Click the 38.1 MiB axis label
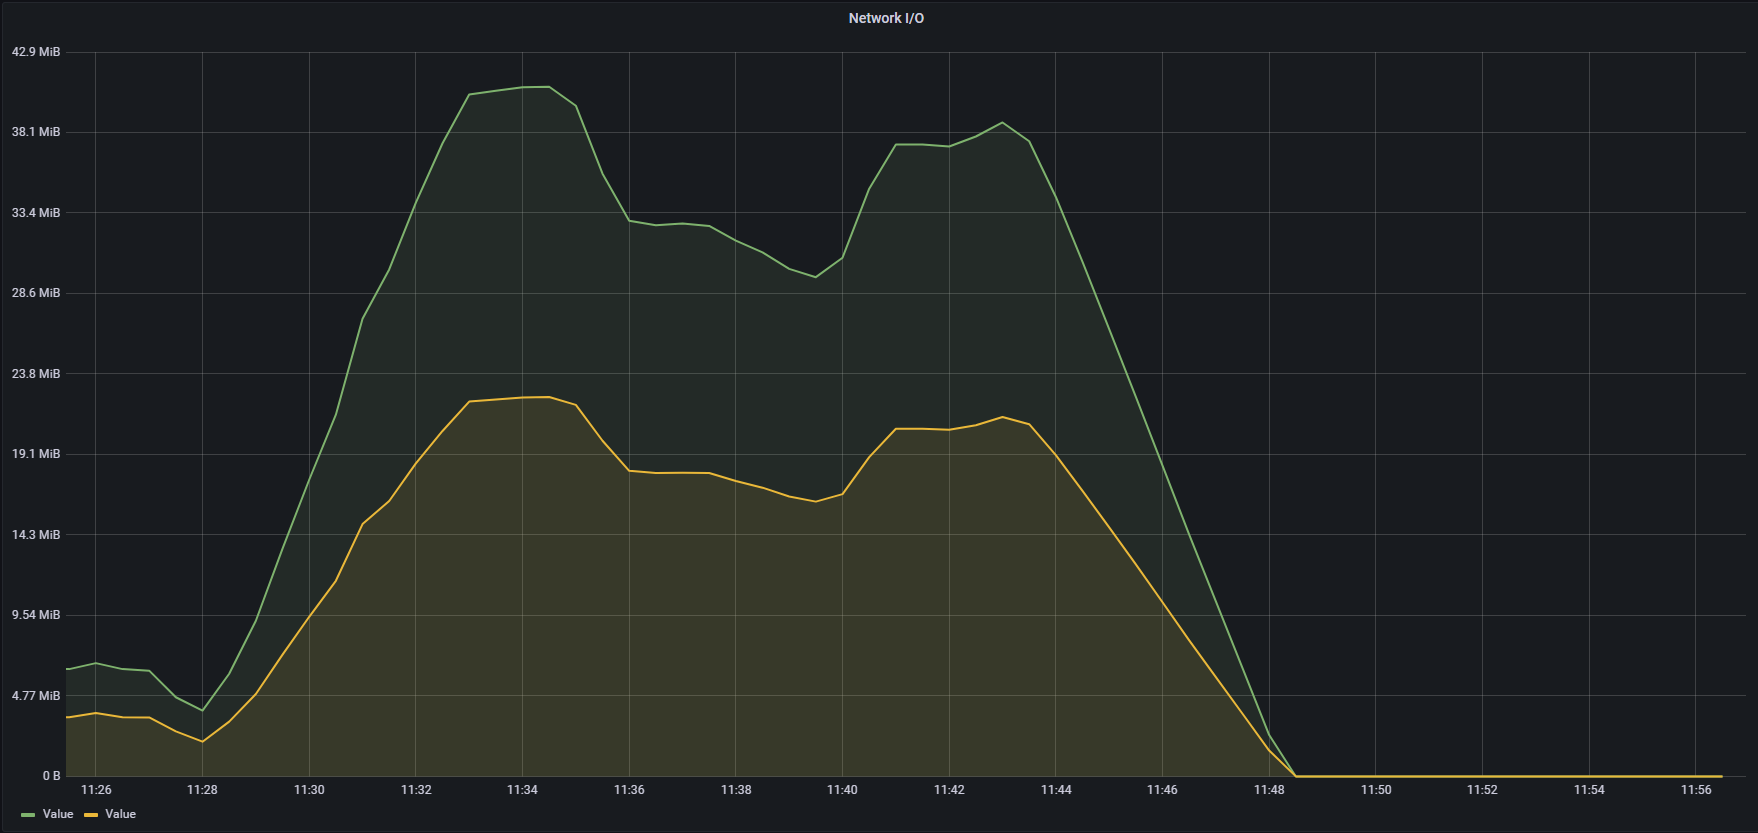Viewport: 1758px width, 833px height. click(x=36, y=132)
